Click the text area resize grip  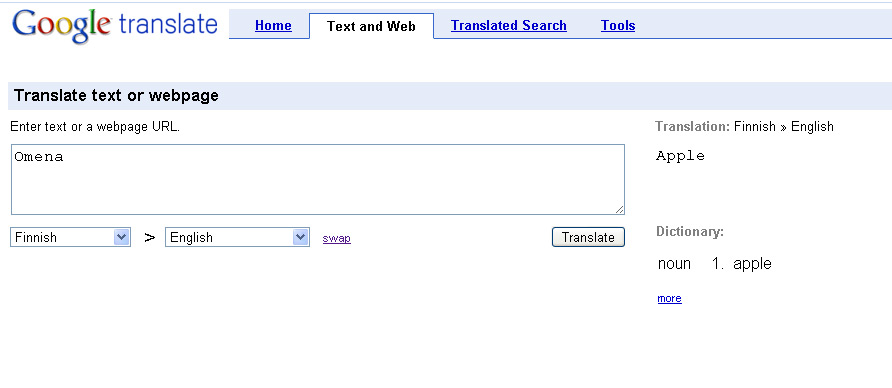[x=619, y=209]
